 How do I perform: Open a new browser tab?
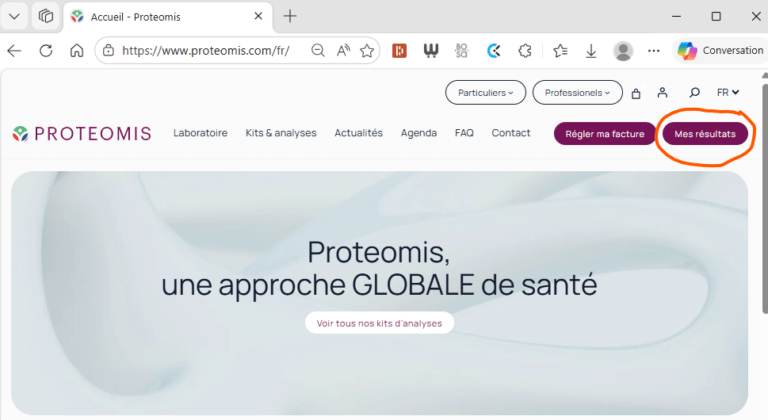pos(290,16)
